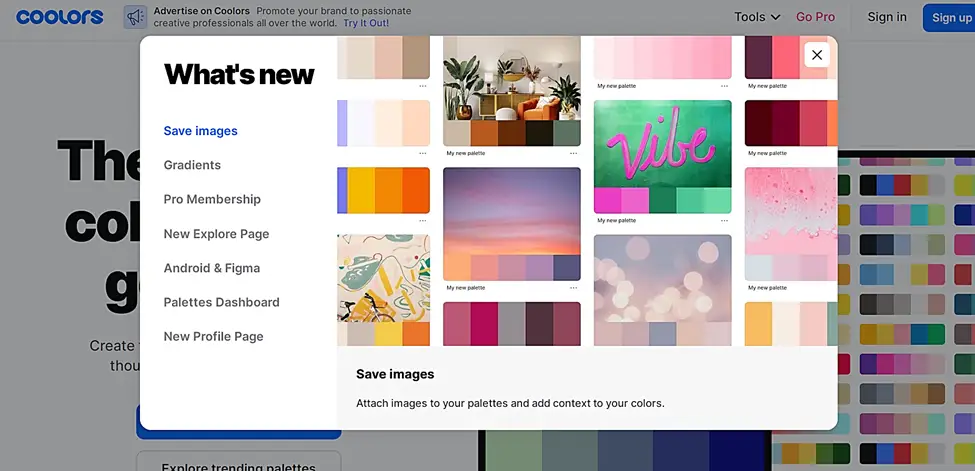The height and width of the screenshot is (471, 975).
Task: Open options menu under the sunset palette
Action: [573, 287]
